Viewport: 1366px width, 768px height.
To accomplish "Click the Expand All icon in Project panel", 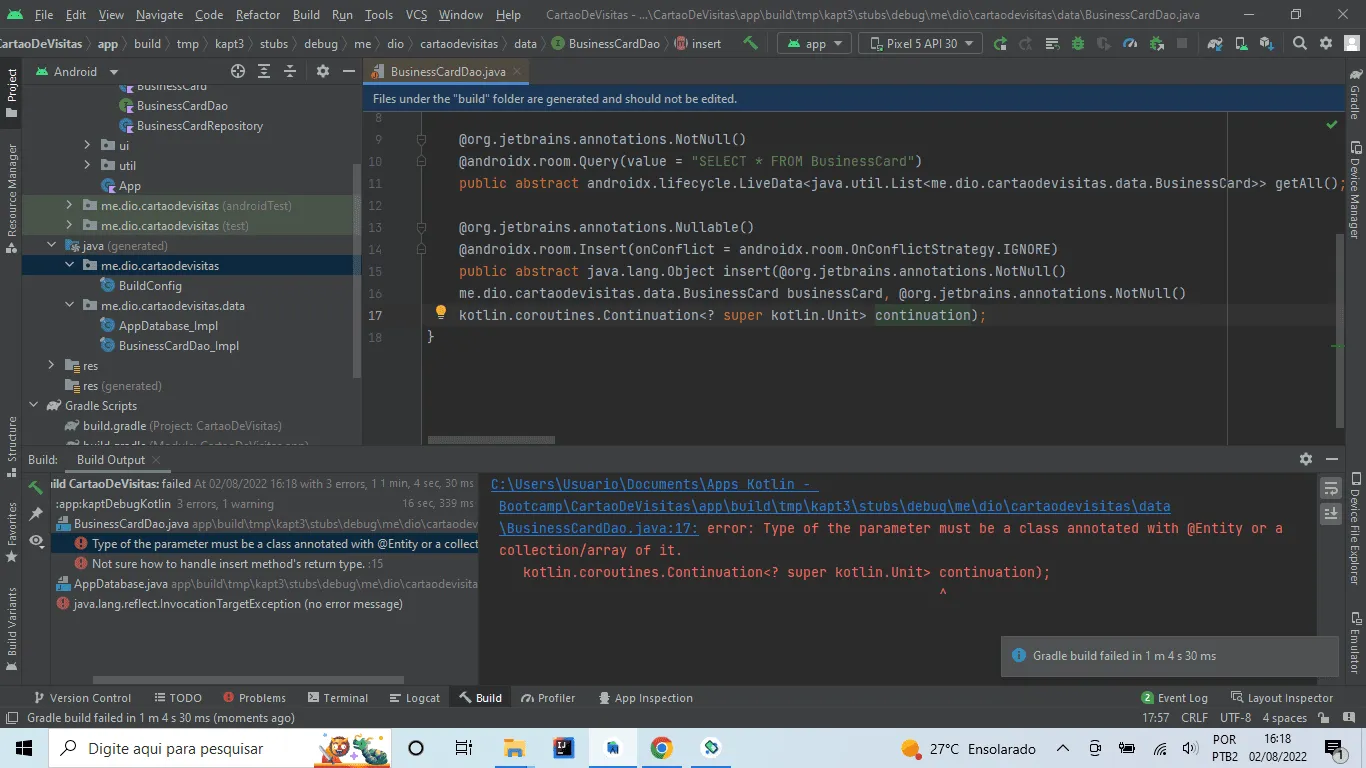I will click(264, 71).
